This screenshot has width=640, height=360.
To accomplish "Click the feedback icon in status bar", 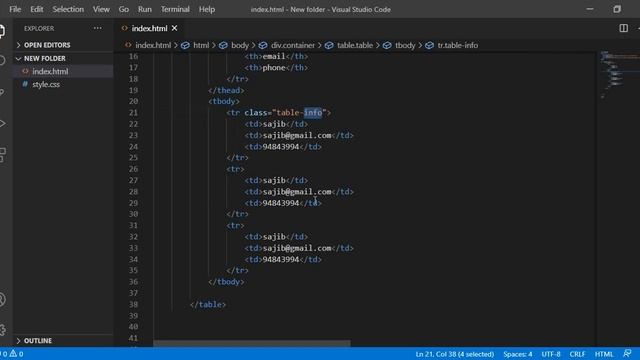I will tap(627, 353).
